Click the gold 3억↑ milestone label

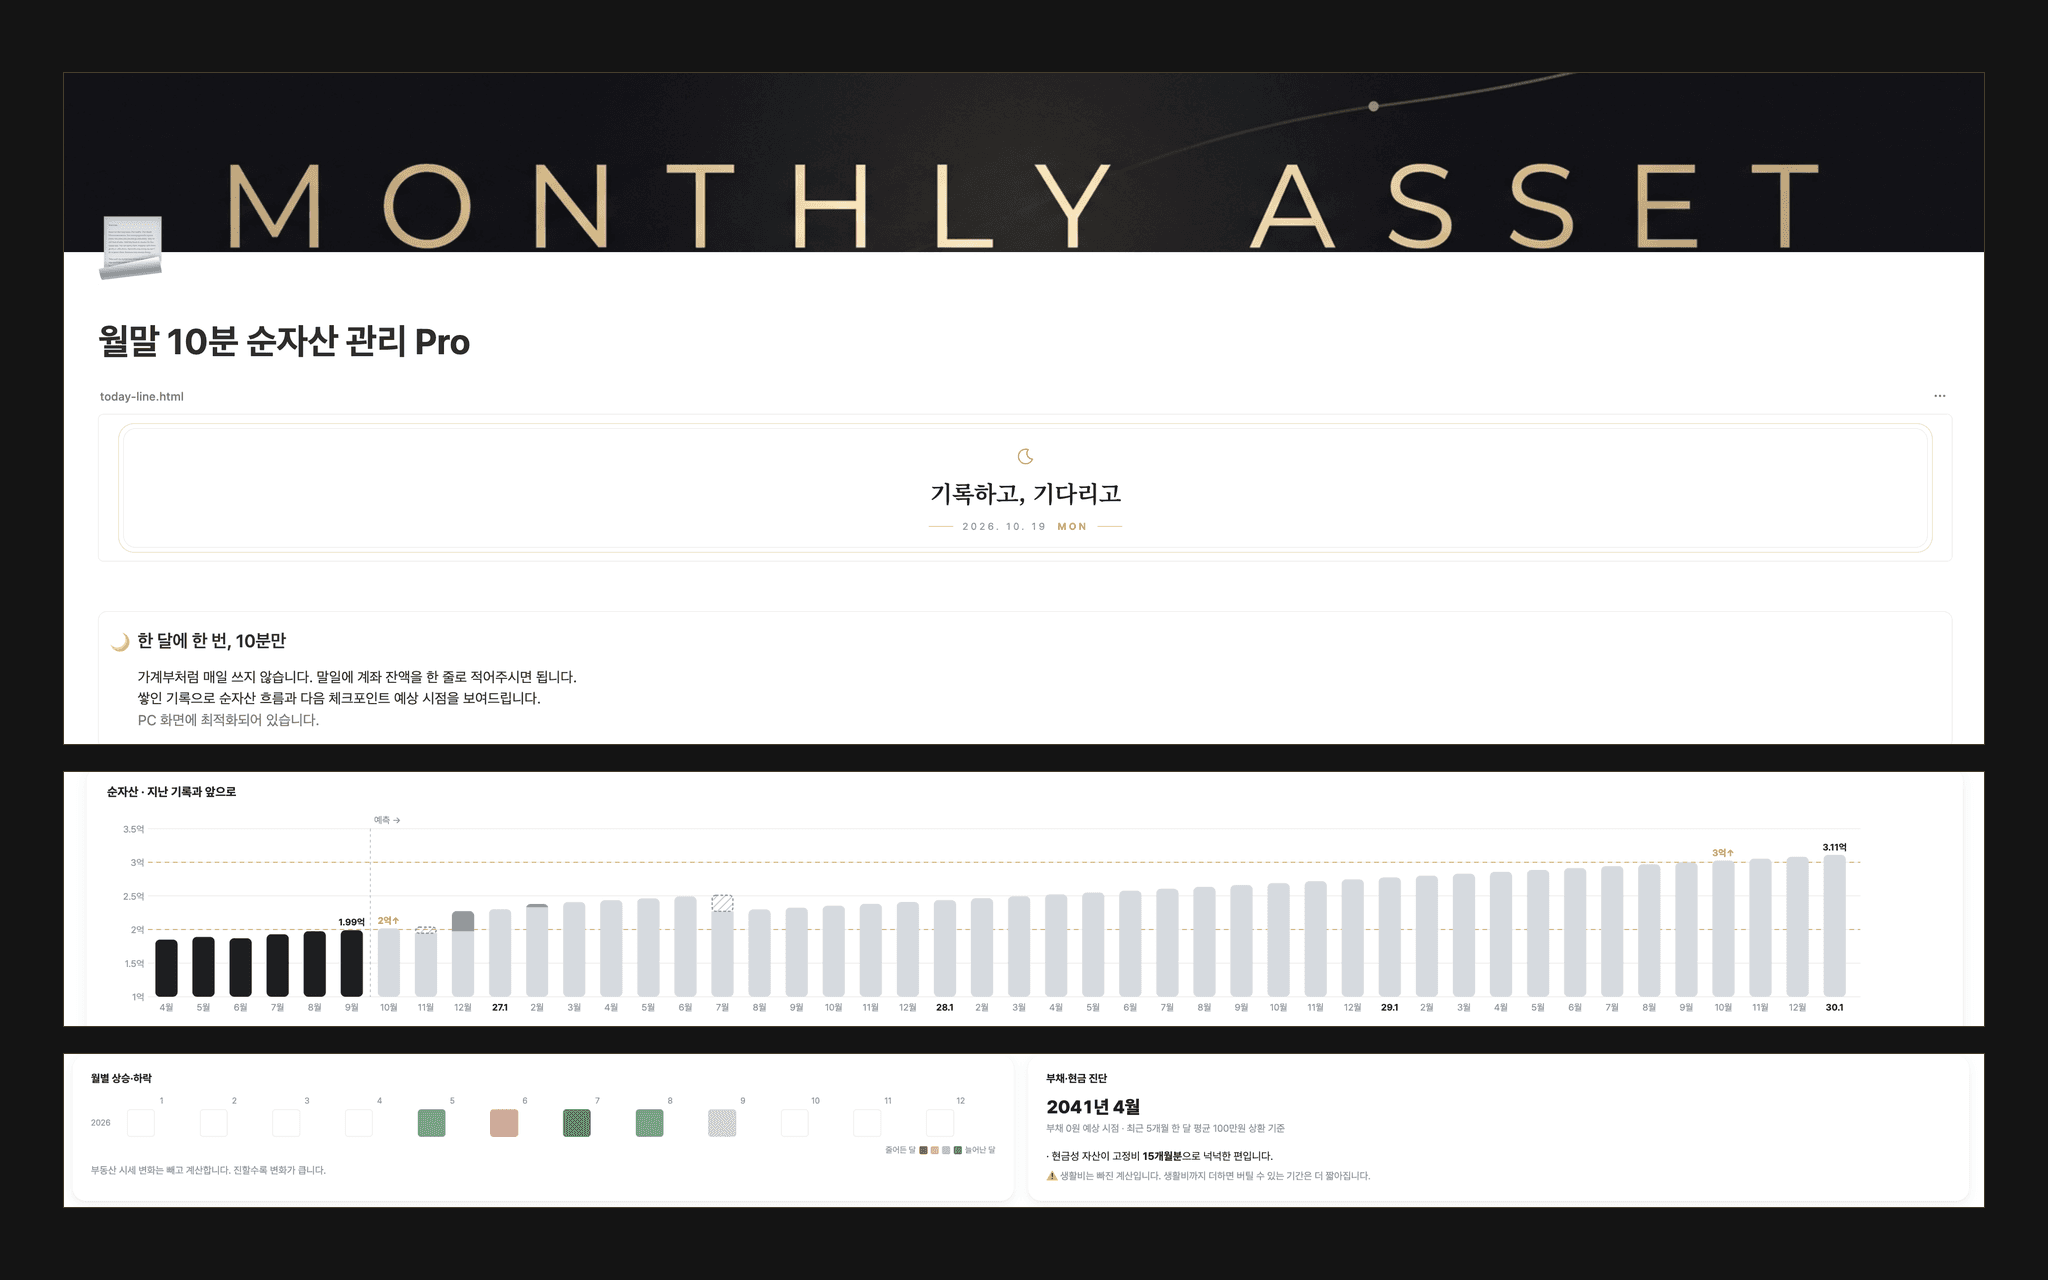1722,853
